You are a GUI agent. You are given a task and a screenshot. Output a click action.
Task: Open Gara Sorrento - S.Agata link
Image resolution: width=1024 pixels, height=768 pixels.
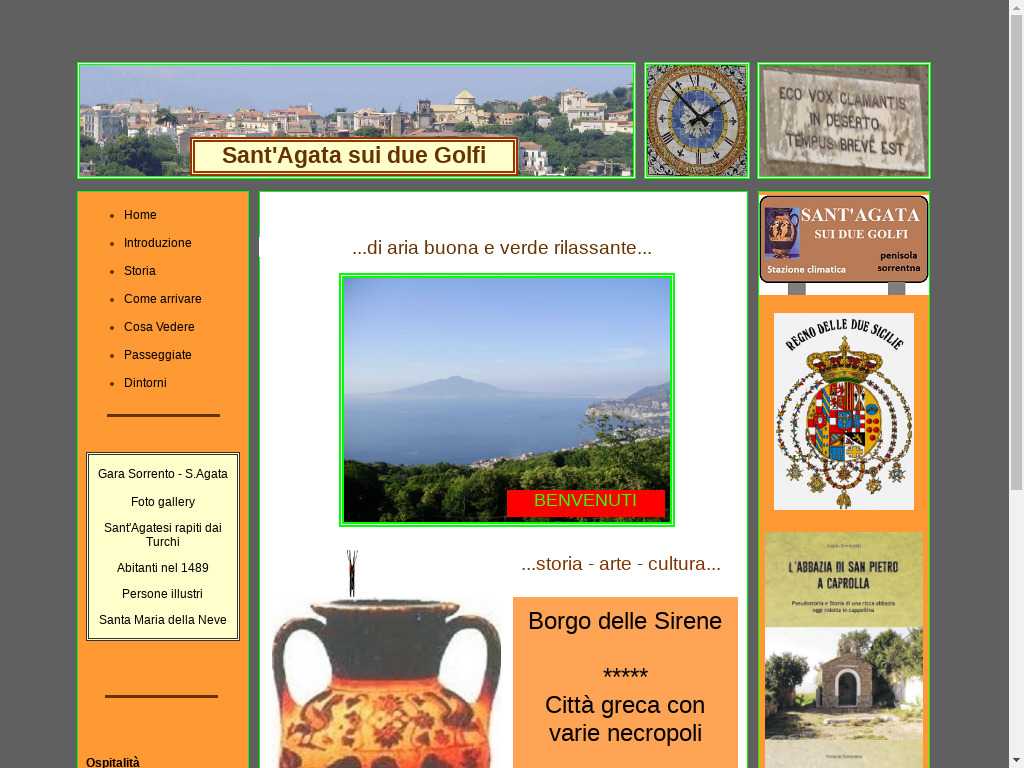[x=163, y=474]
